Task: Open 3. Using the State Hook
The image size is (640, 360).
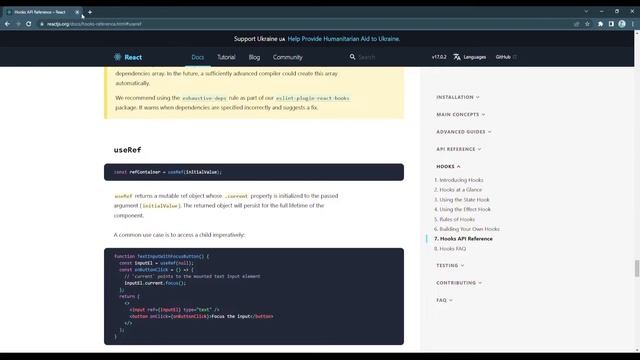Action: 462,200
